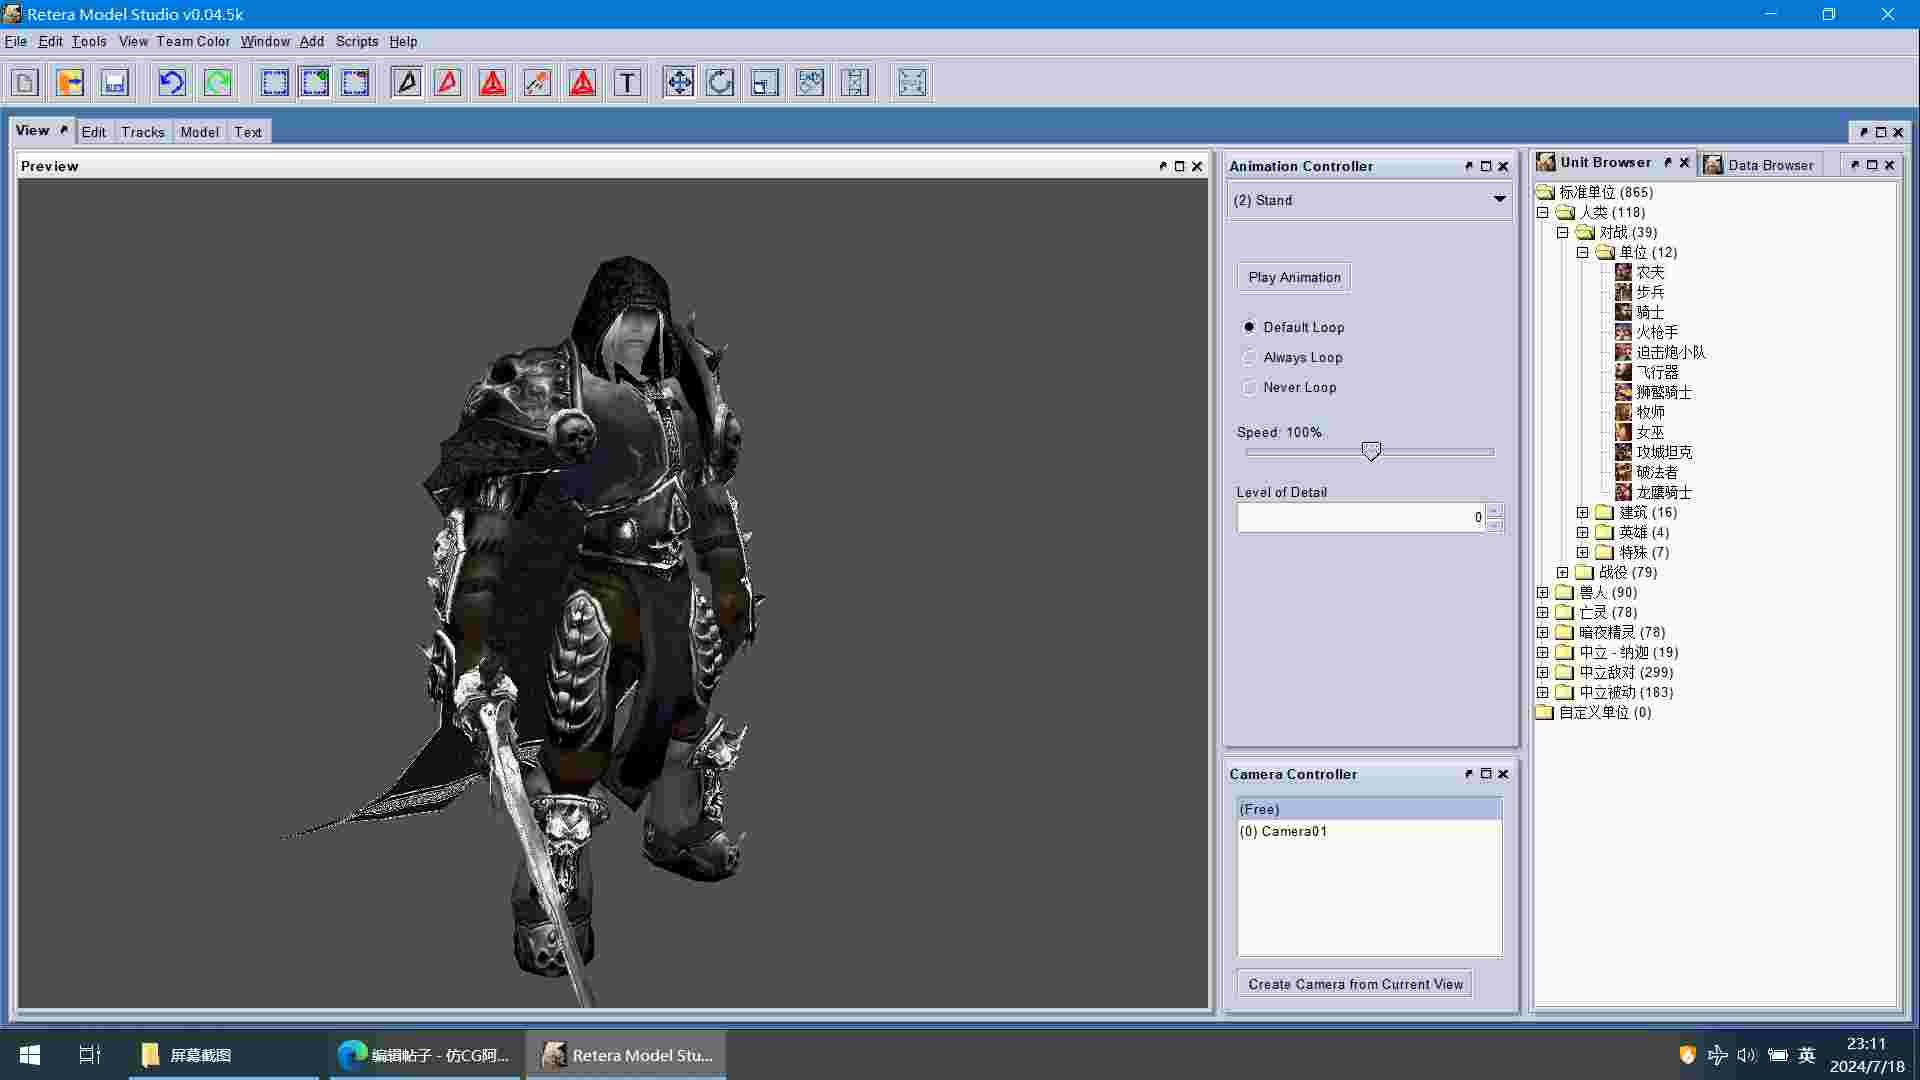Click the Save floppy disk icon
Viewport: 1920px width, 1080px height.
[114, 82]
